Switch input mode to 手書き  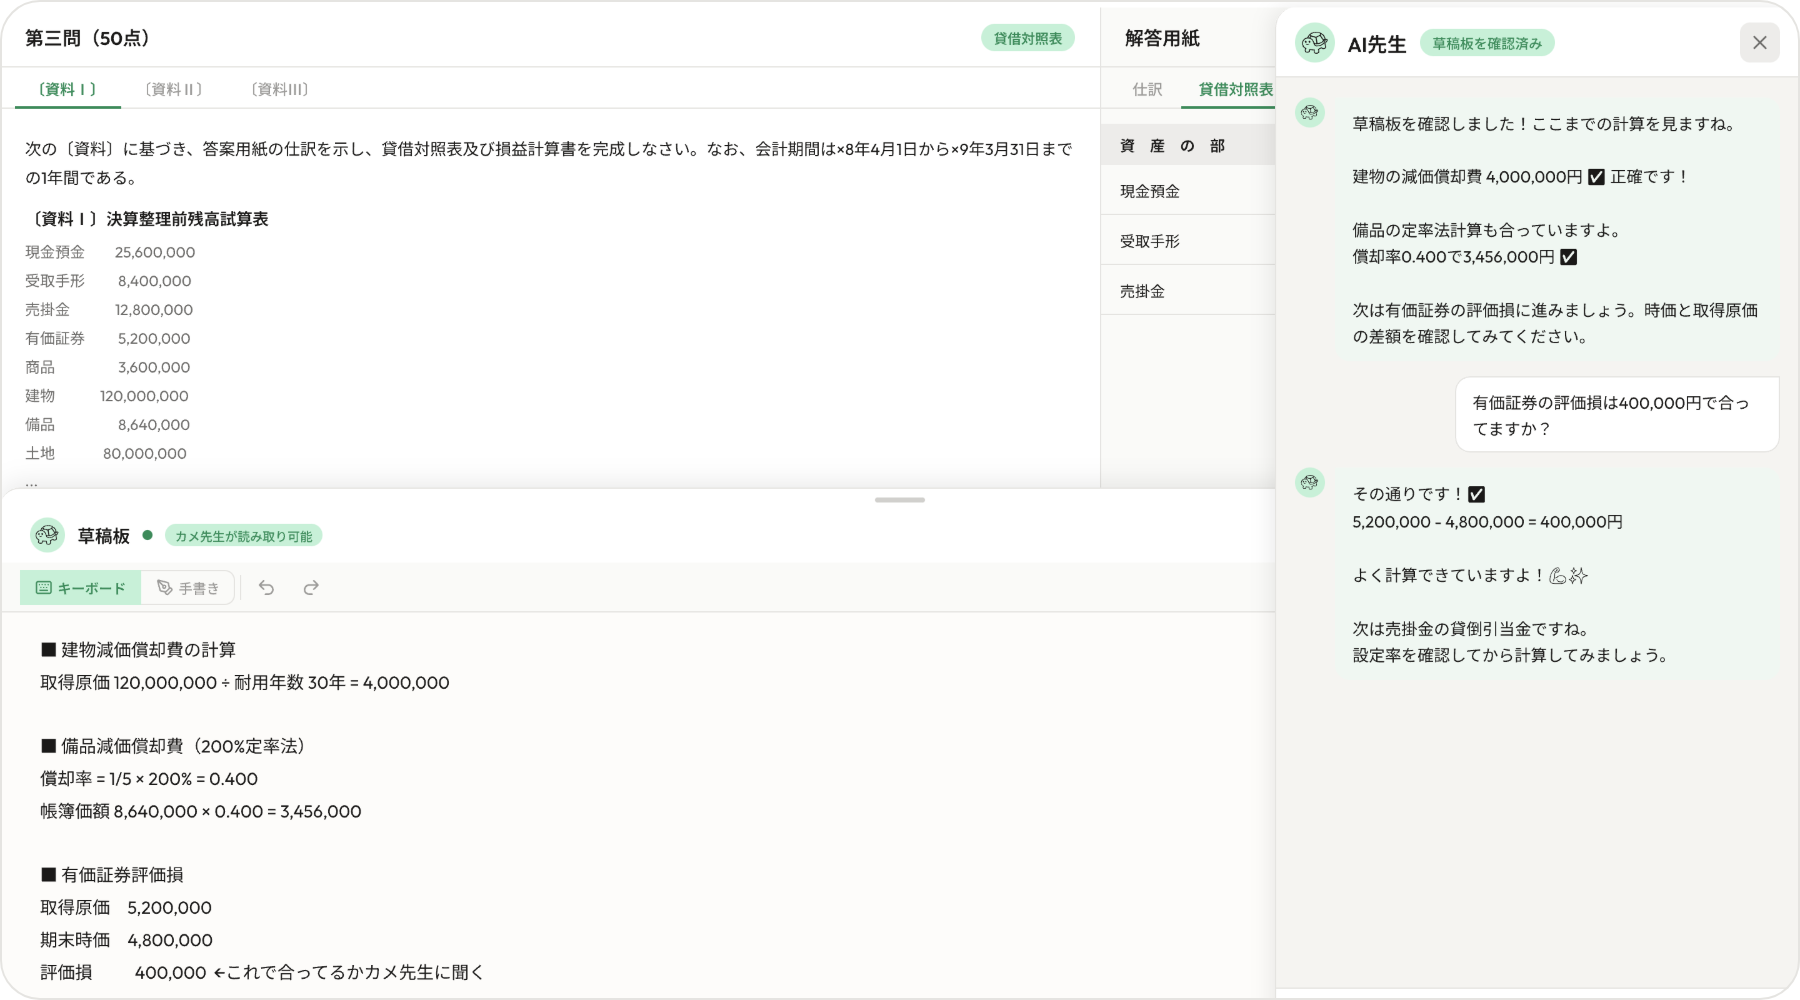(189, 588)
